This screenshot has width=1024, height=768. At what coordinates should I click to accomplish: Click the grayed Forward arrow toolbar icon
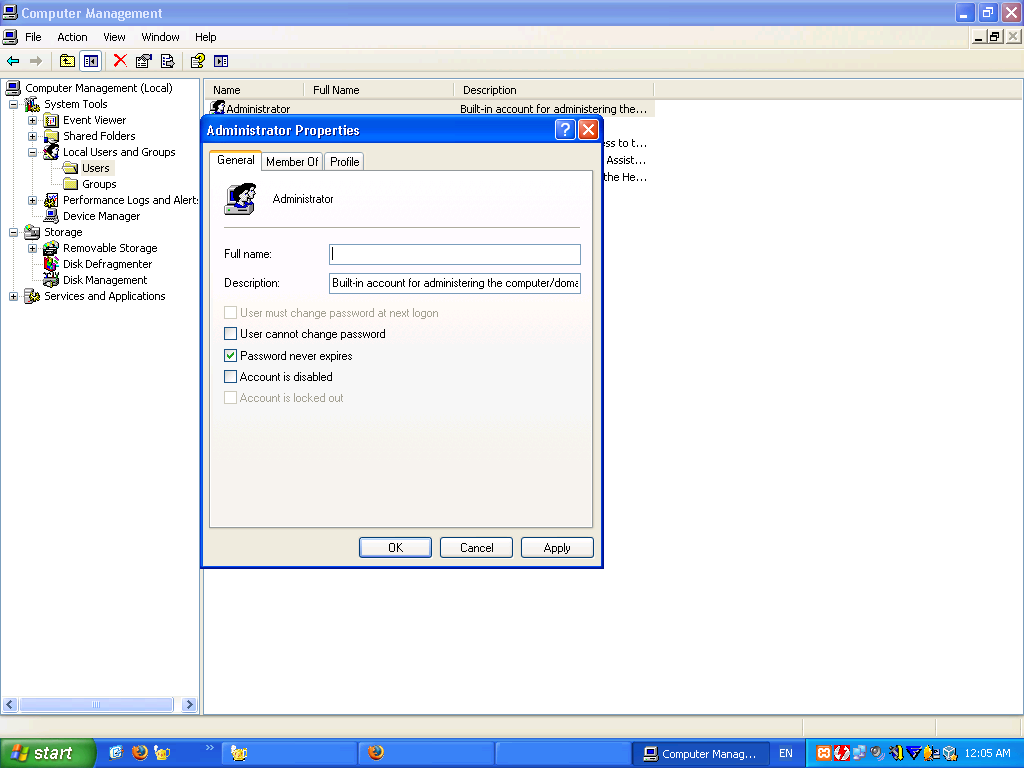click(36, 61)
